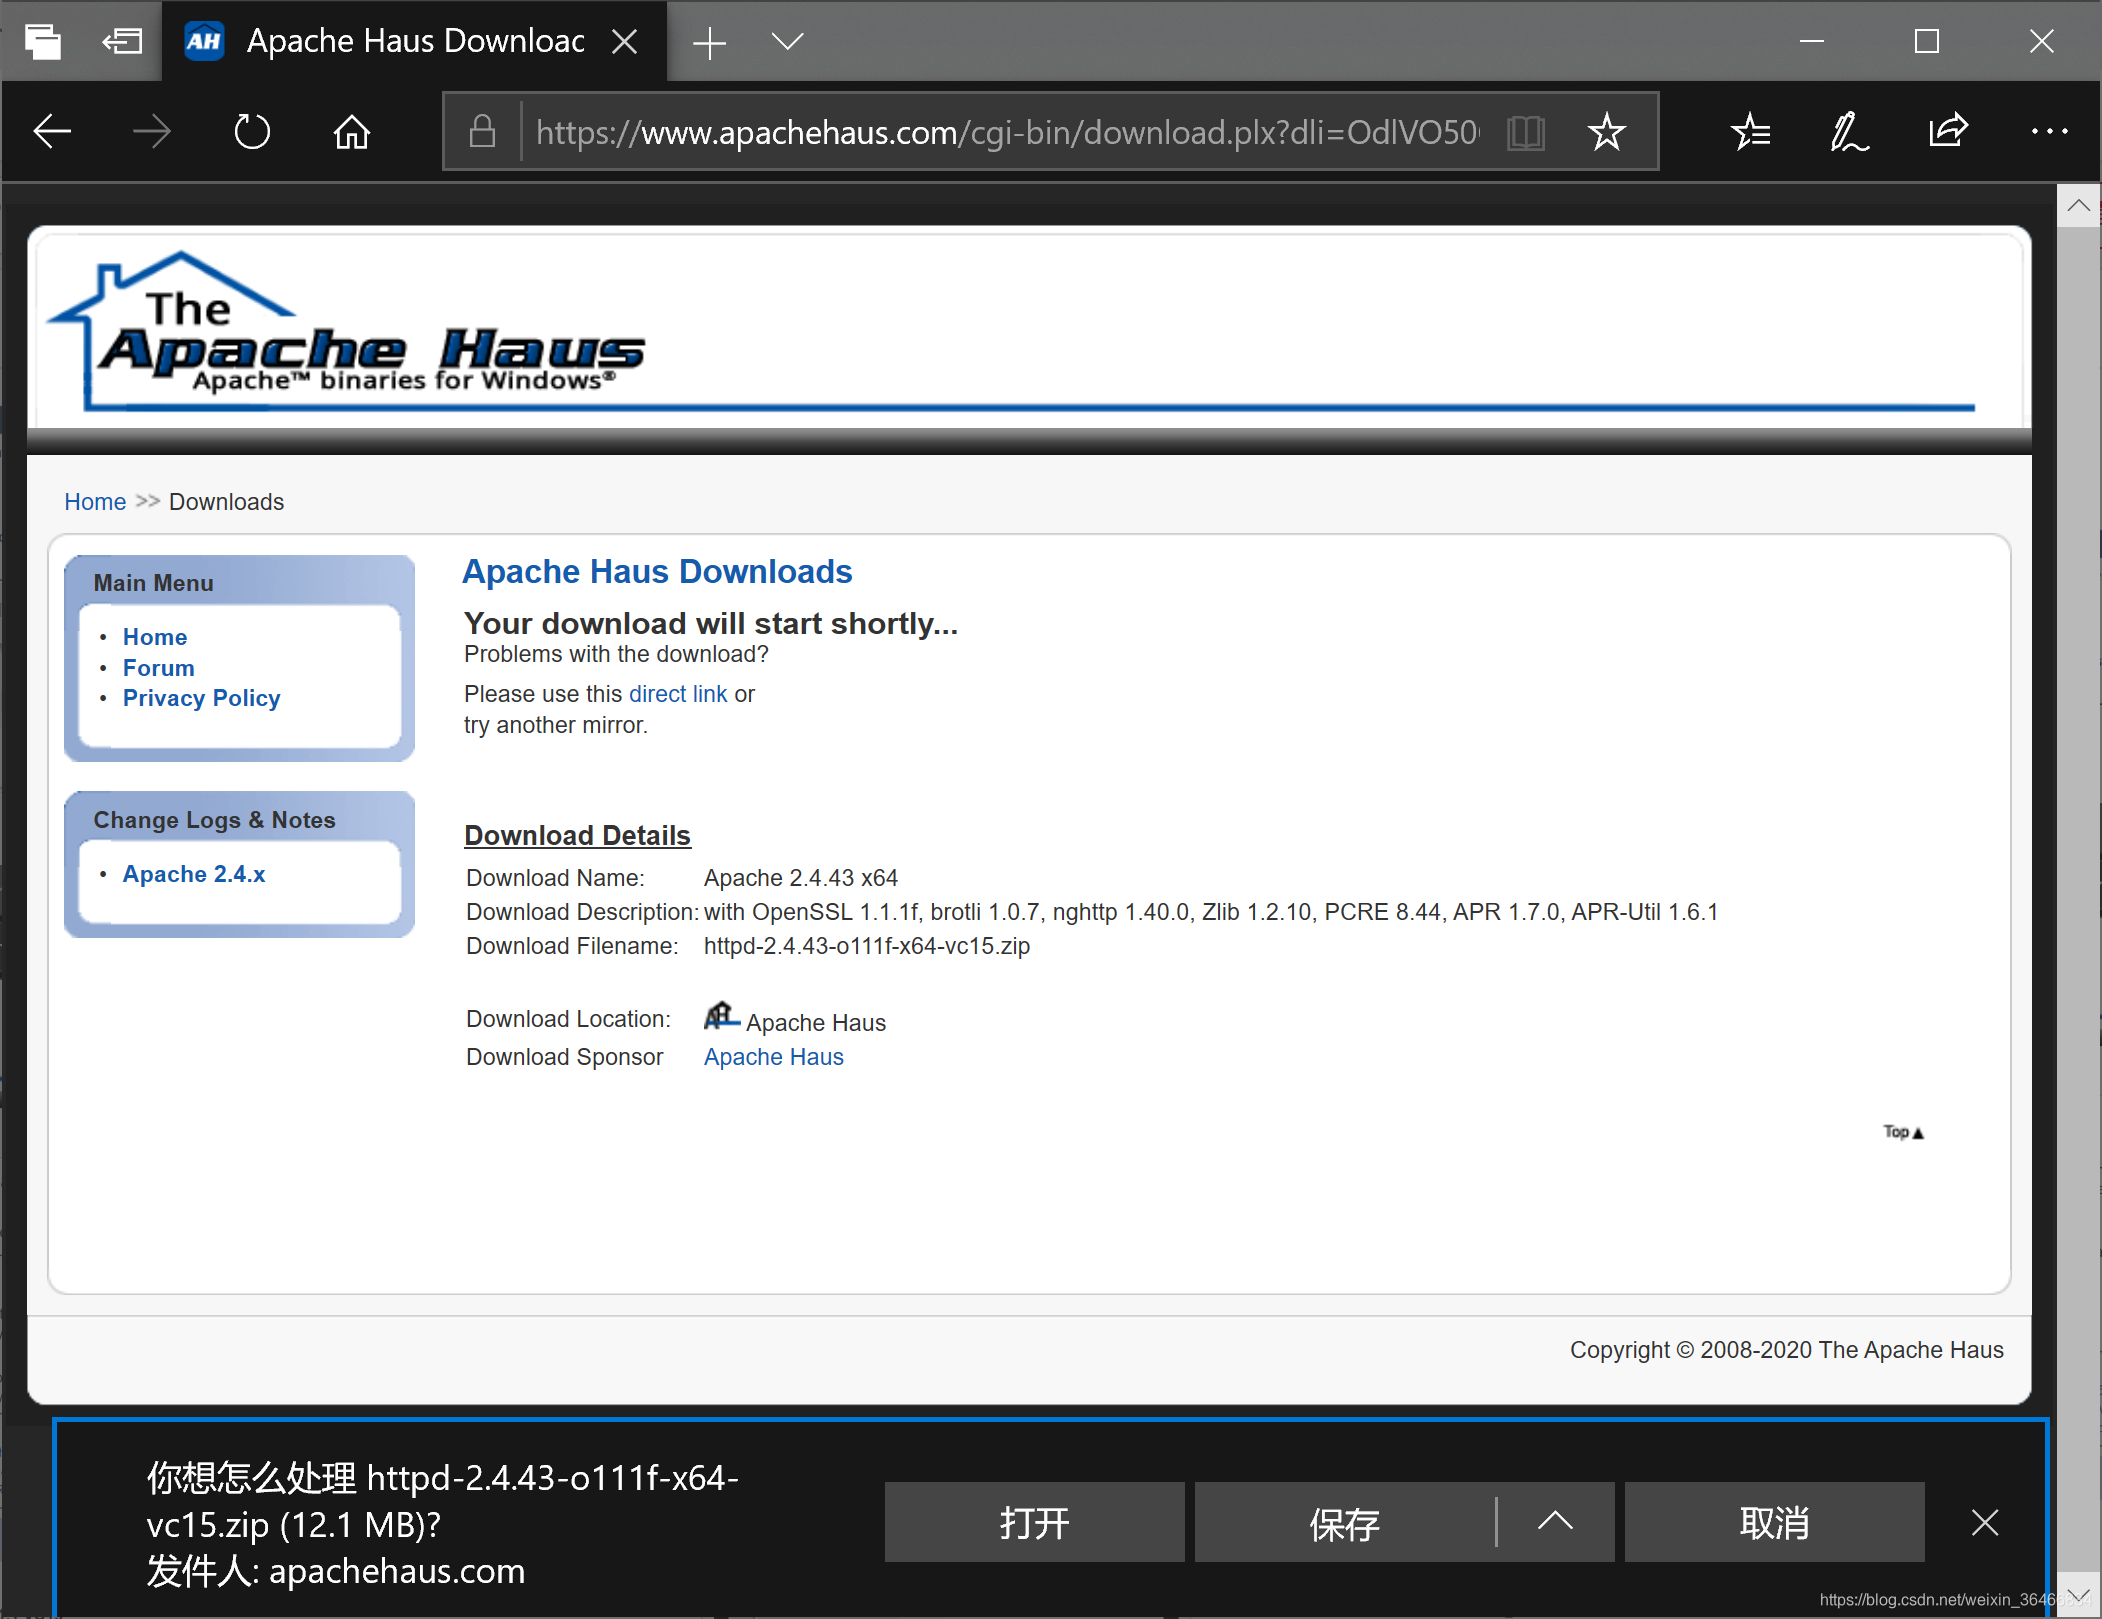The height and width of the screenshot is (1619, 2102).
Task: Click the Share page icon
Action: tap(1948, 131)
